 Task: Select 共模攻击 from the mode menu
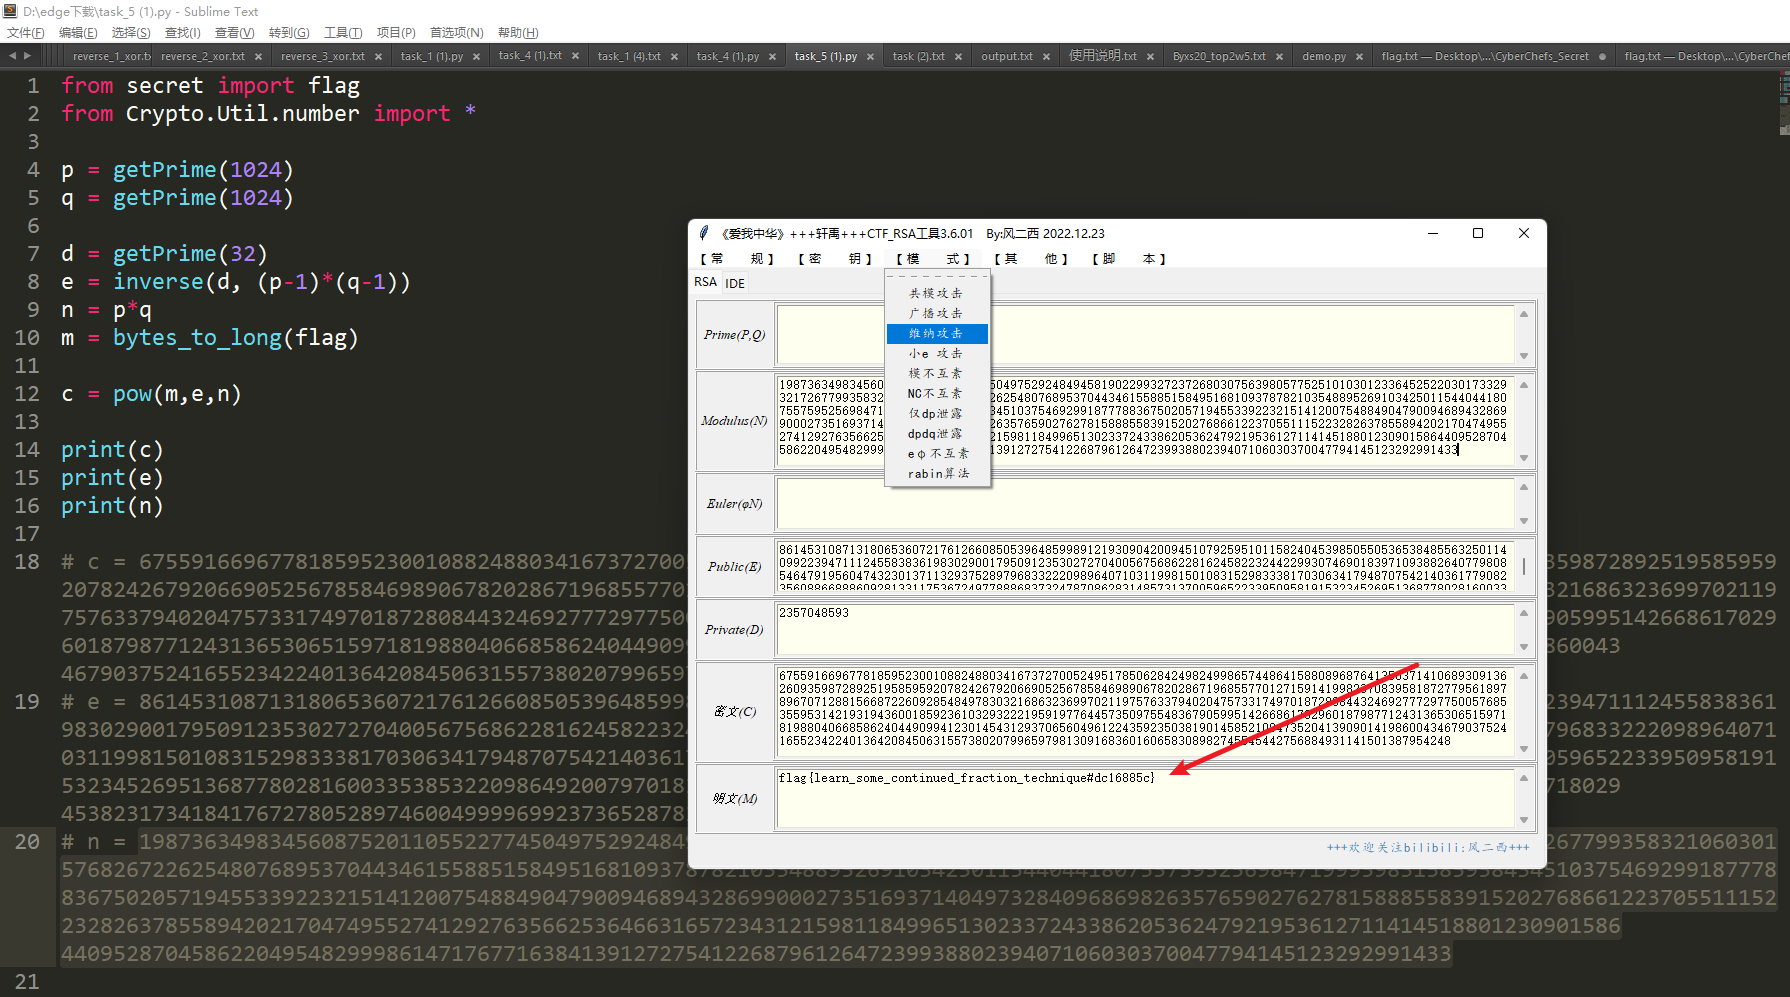point(937,293)
